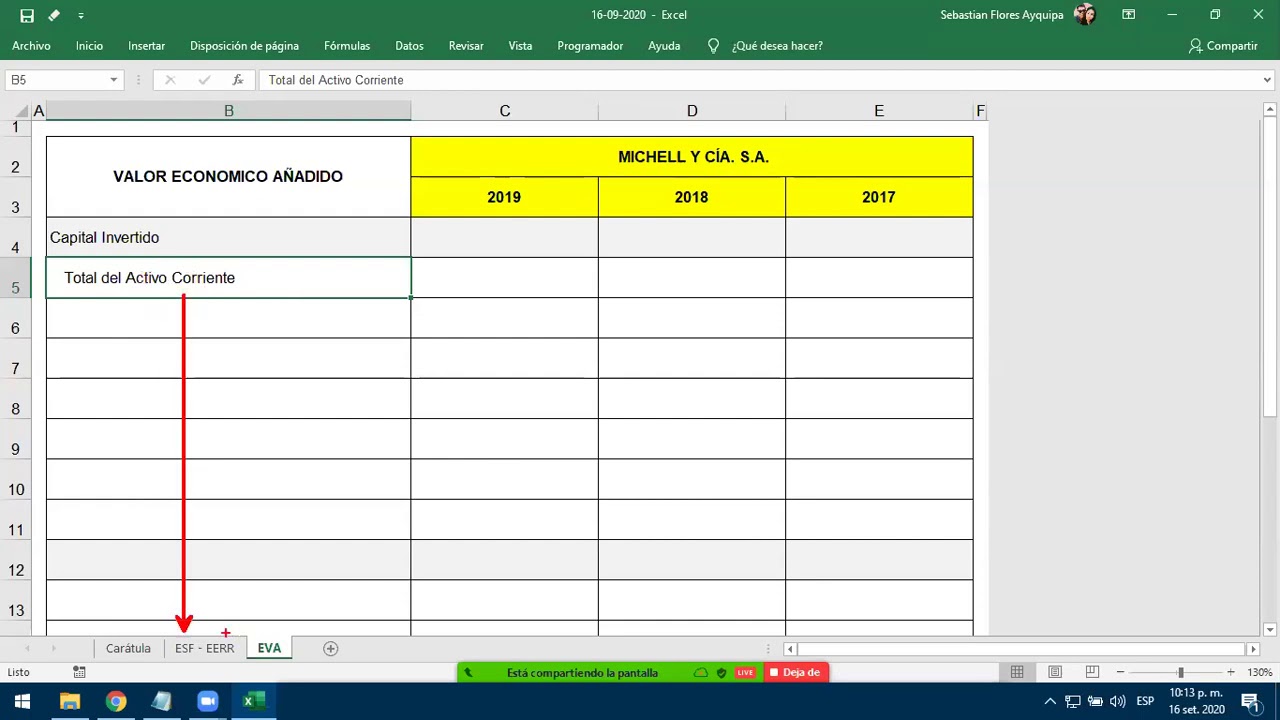This screenshot has height=720, width=1280.
Task: Open the Insertar ribbon tab
Action: coord(146,46)
